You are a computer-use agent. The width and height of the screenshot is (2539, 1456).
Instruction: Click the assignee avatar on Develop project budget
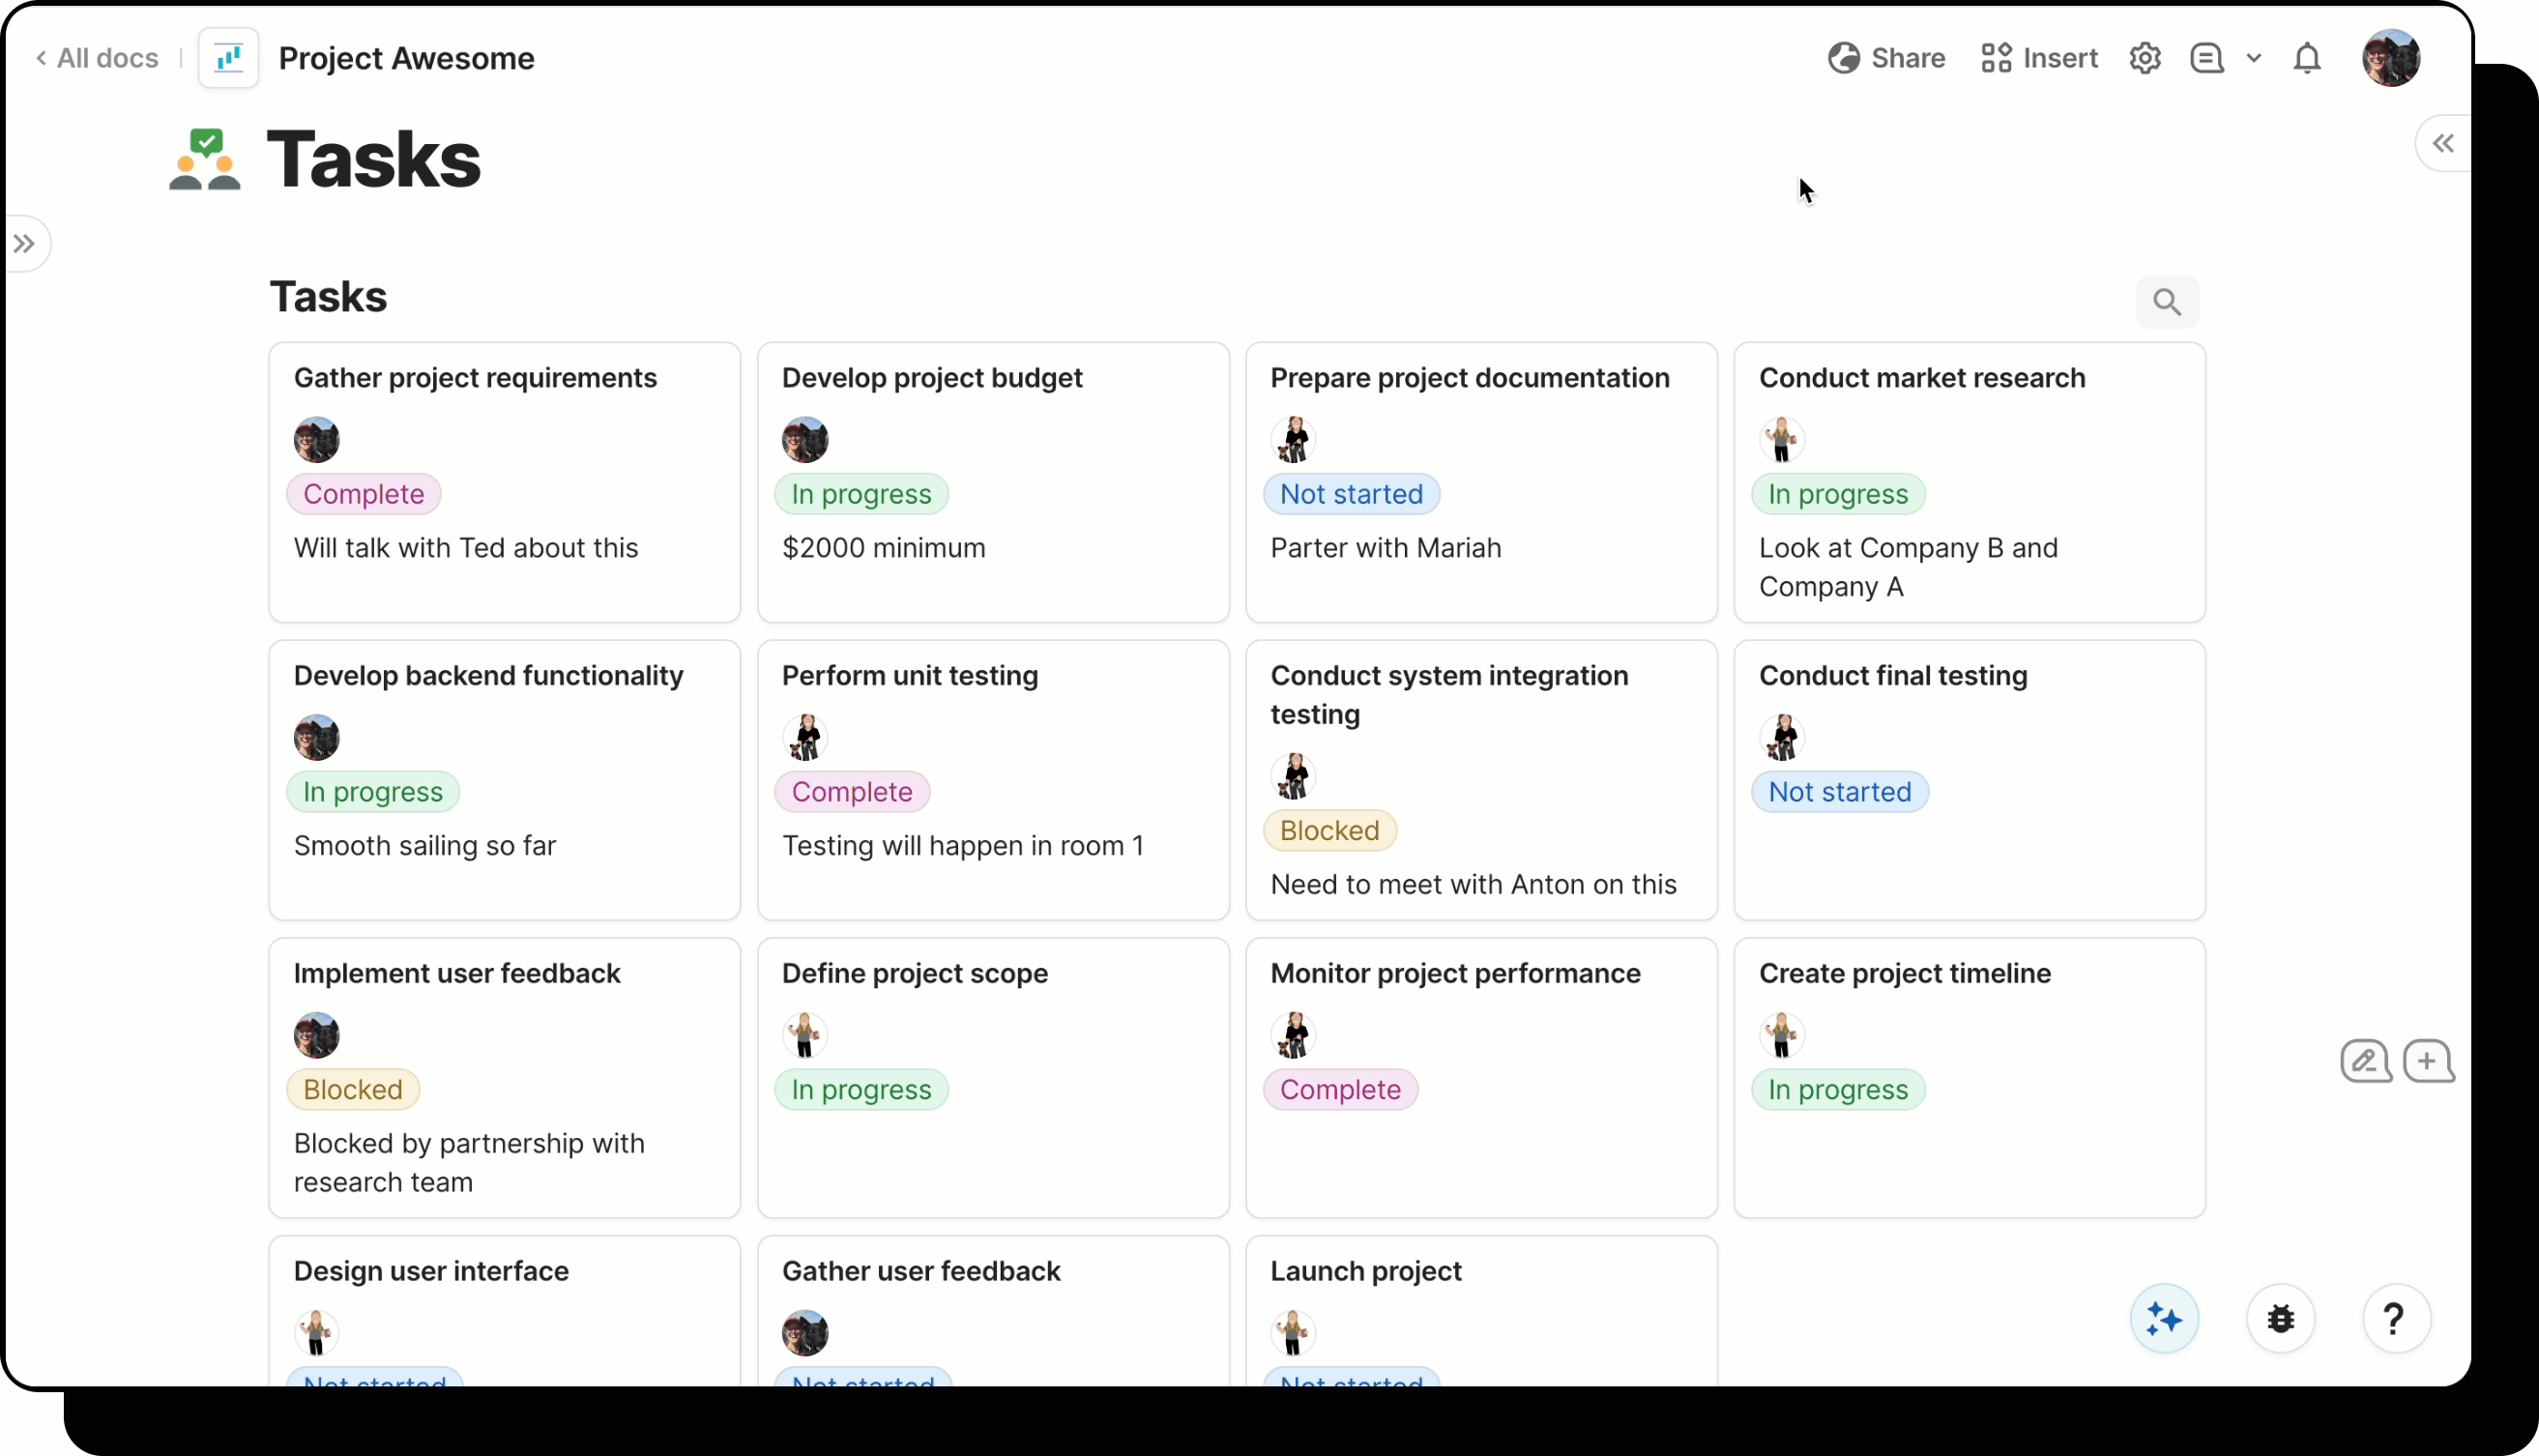[805, 440]
